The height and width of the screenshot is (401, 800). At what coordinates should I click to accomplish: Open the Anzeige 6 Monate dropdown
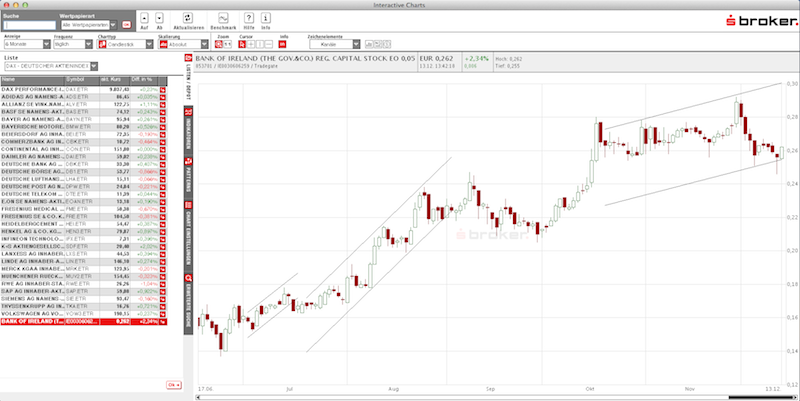click(28, 44)
